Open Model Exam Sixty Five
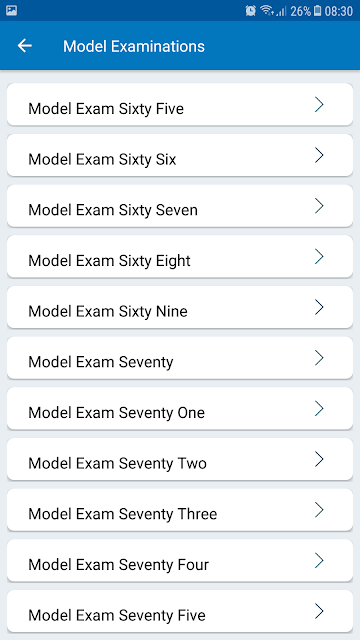The width and height of the screenshot is (360, 640). click(x=180, y=104)
